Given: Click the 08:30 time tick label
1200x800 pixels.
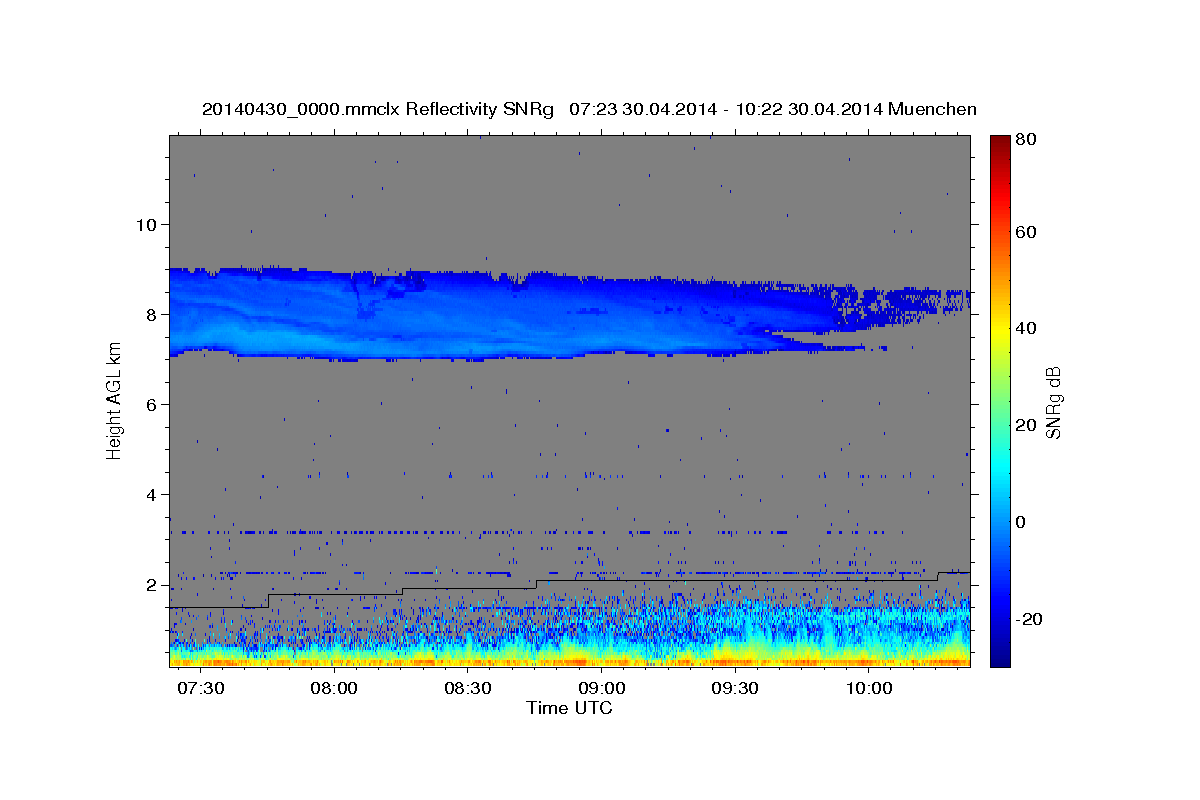Looking at the screenshot, I should pyautogui.click(x=468, y=689).
